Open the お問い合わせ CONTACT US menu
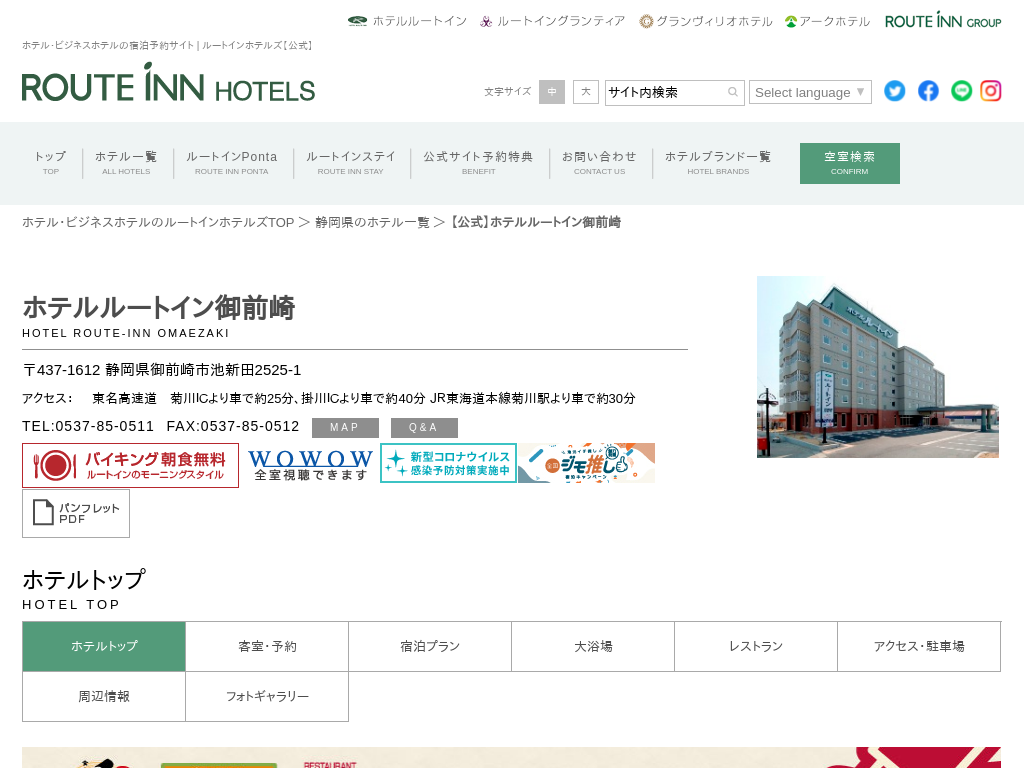The width and height of the screenshot is (1024, 768). click(600, 163)
